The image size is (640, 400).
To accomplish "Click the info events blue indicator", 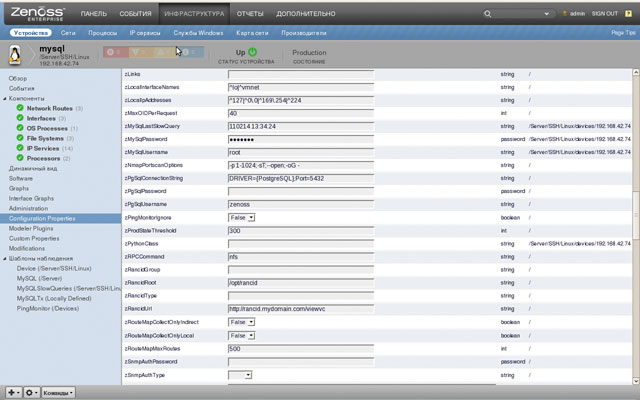I will pyautogui.click(x=191, y=52).
